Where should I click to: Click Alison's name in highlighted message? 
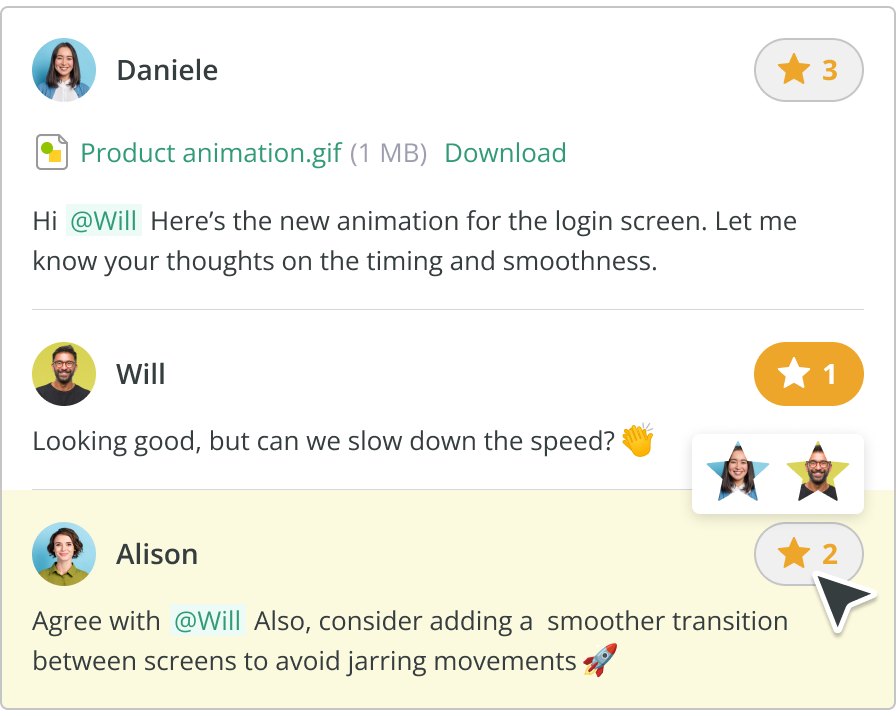coord(157,554)
